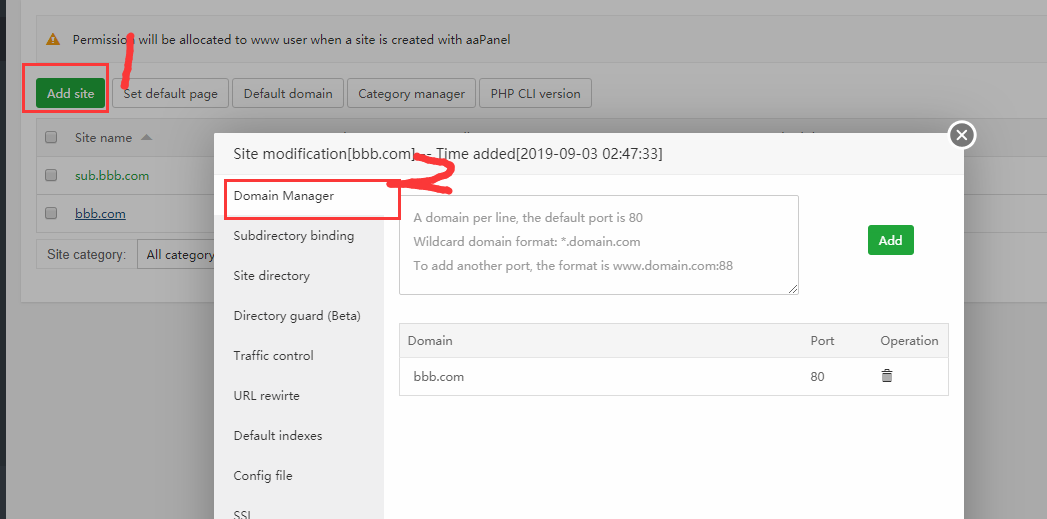The height and width of the screenshot is (519, 1047).
Task: Switch to Subdirectory binding tab
Action: (x=294, y=236)
